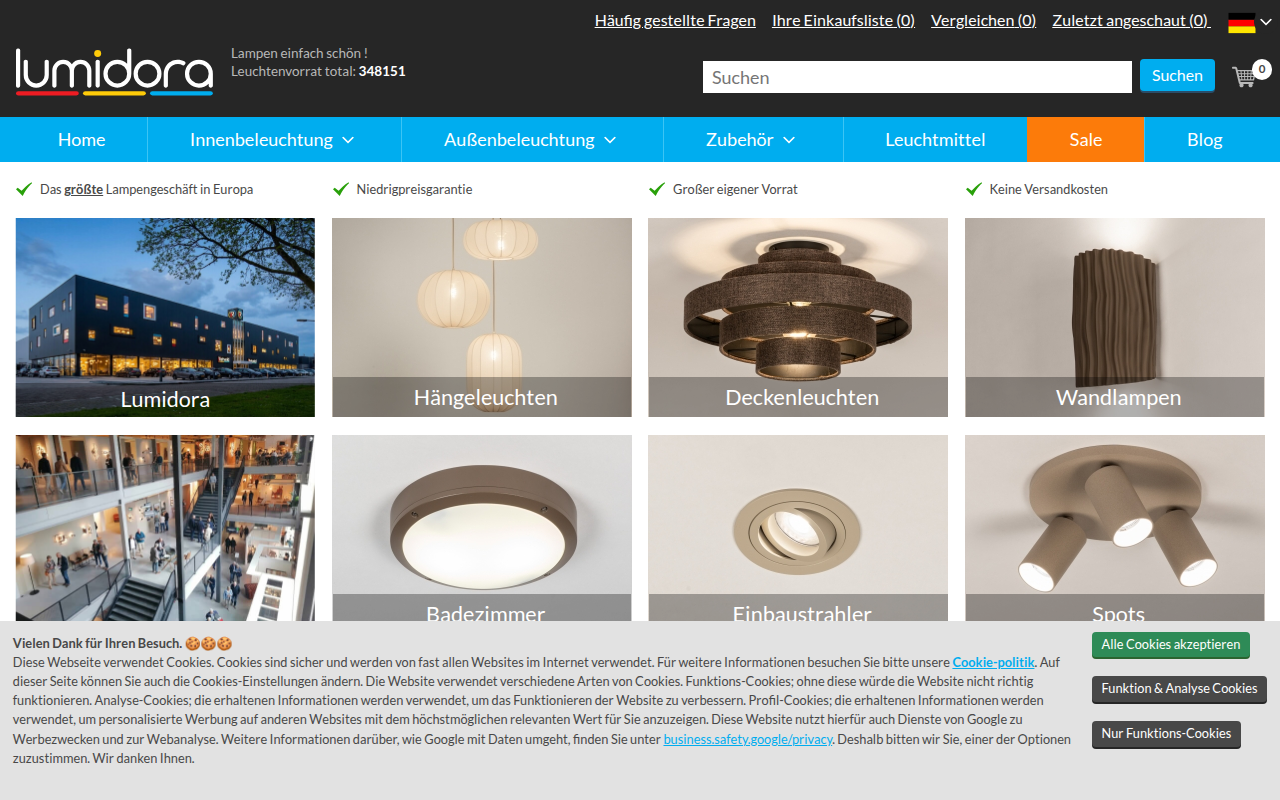Go to the Home tab
The height and width of the screenshot is (800, 1280).
(82, 140)
